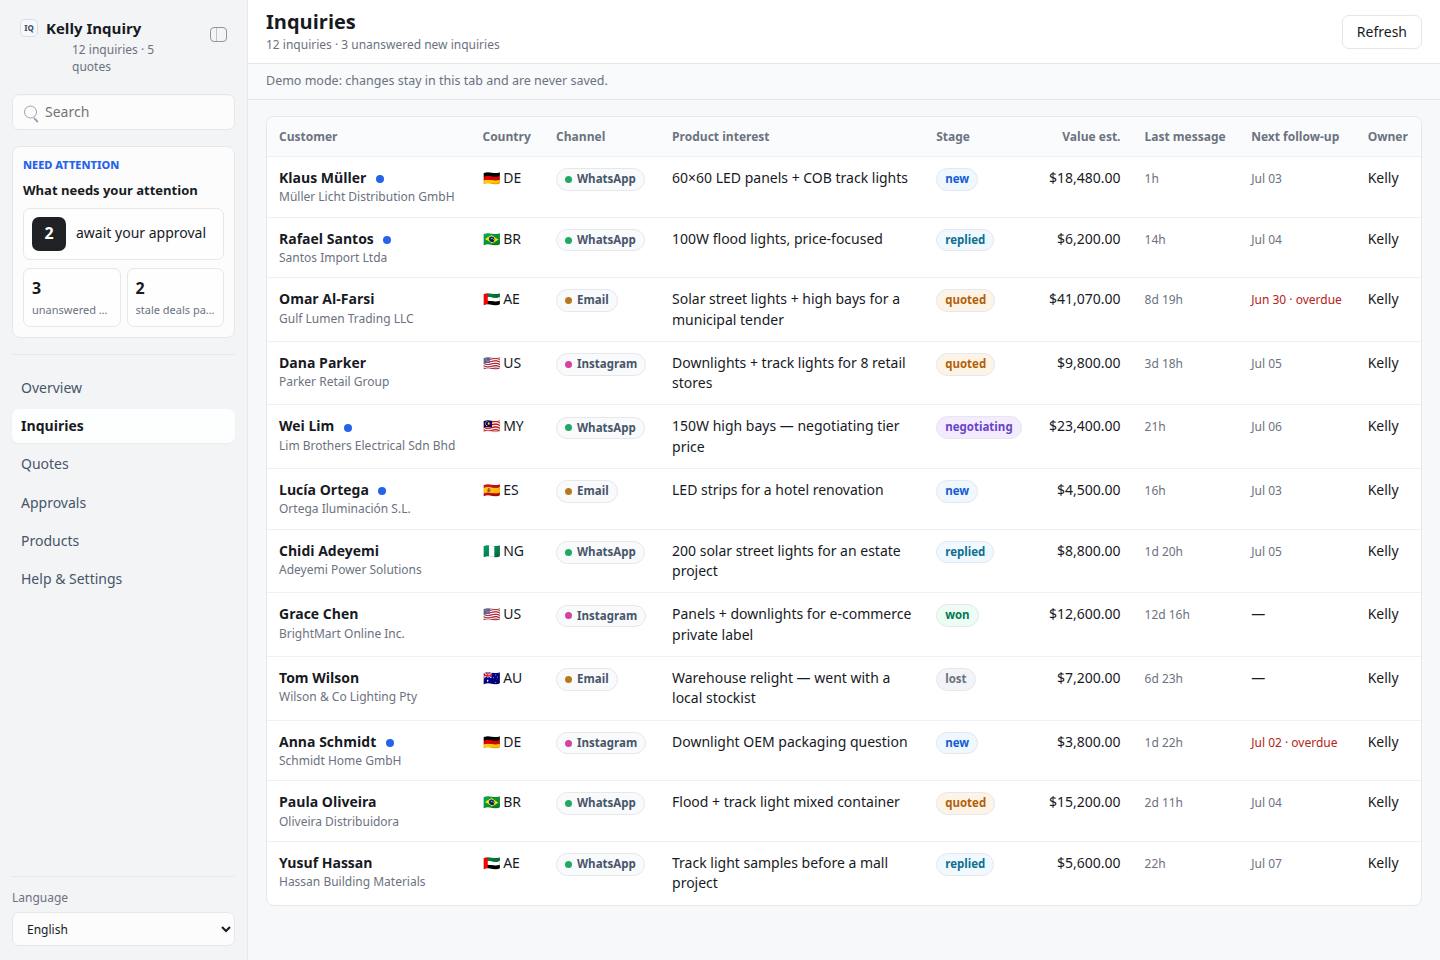
Task: Click the UAE flag in Omar Al-Farsi row
Action: [491, 299]
